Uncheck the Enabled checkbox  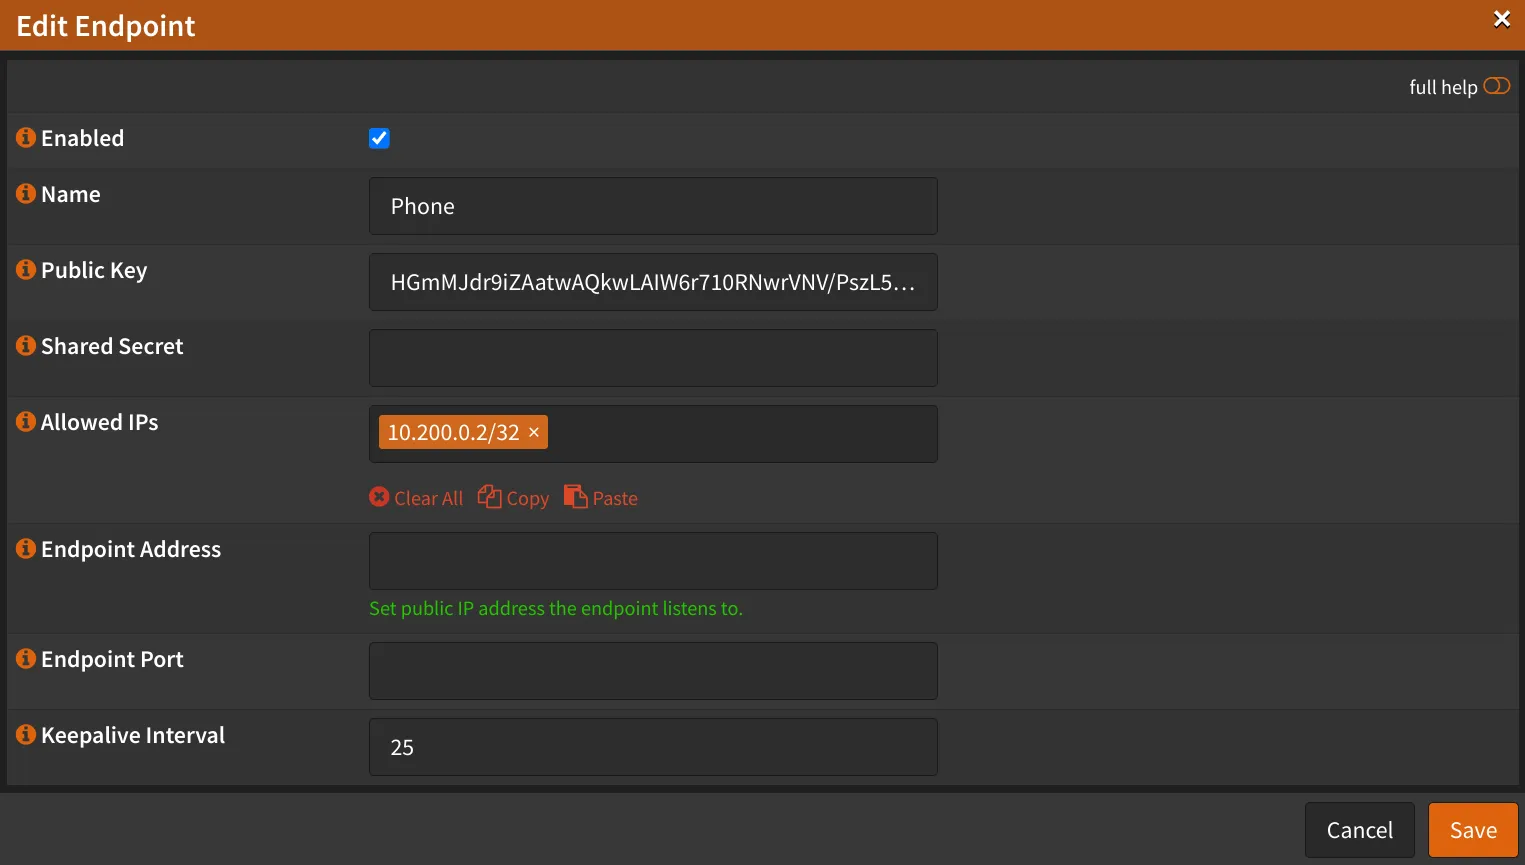tap(379, 138)
